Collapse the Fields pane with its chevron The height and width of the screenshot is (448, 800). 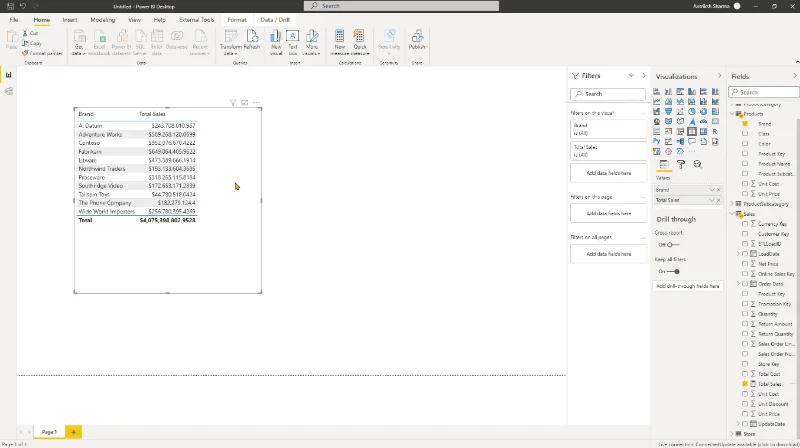794,76
